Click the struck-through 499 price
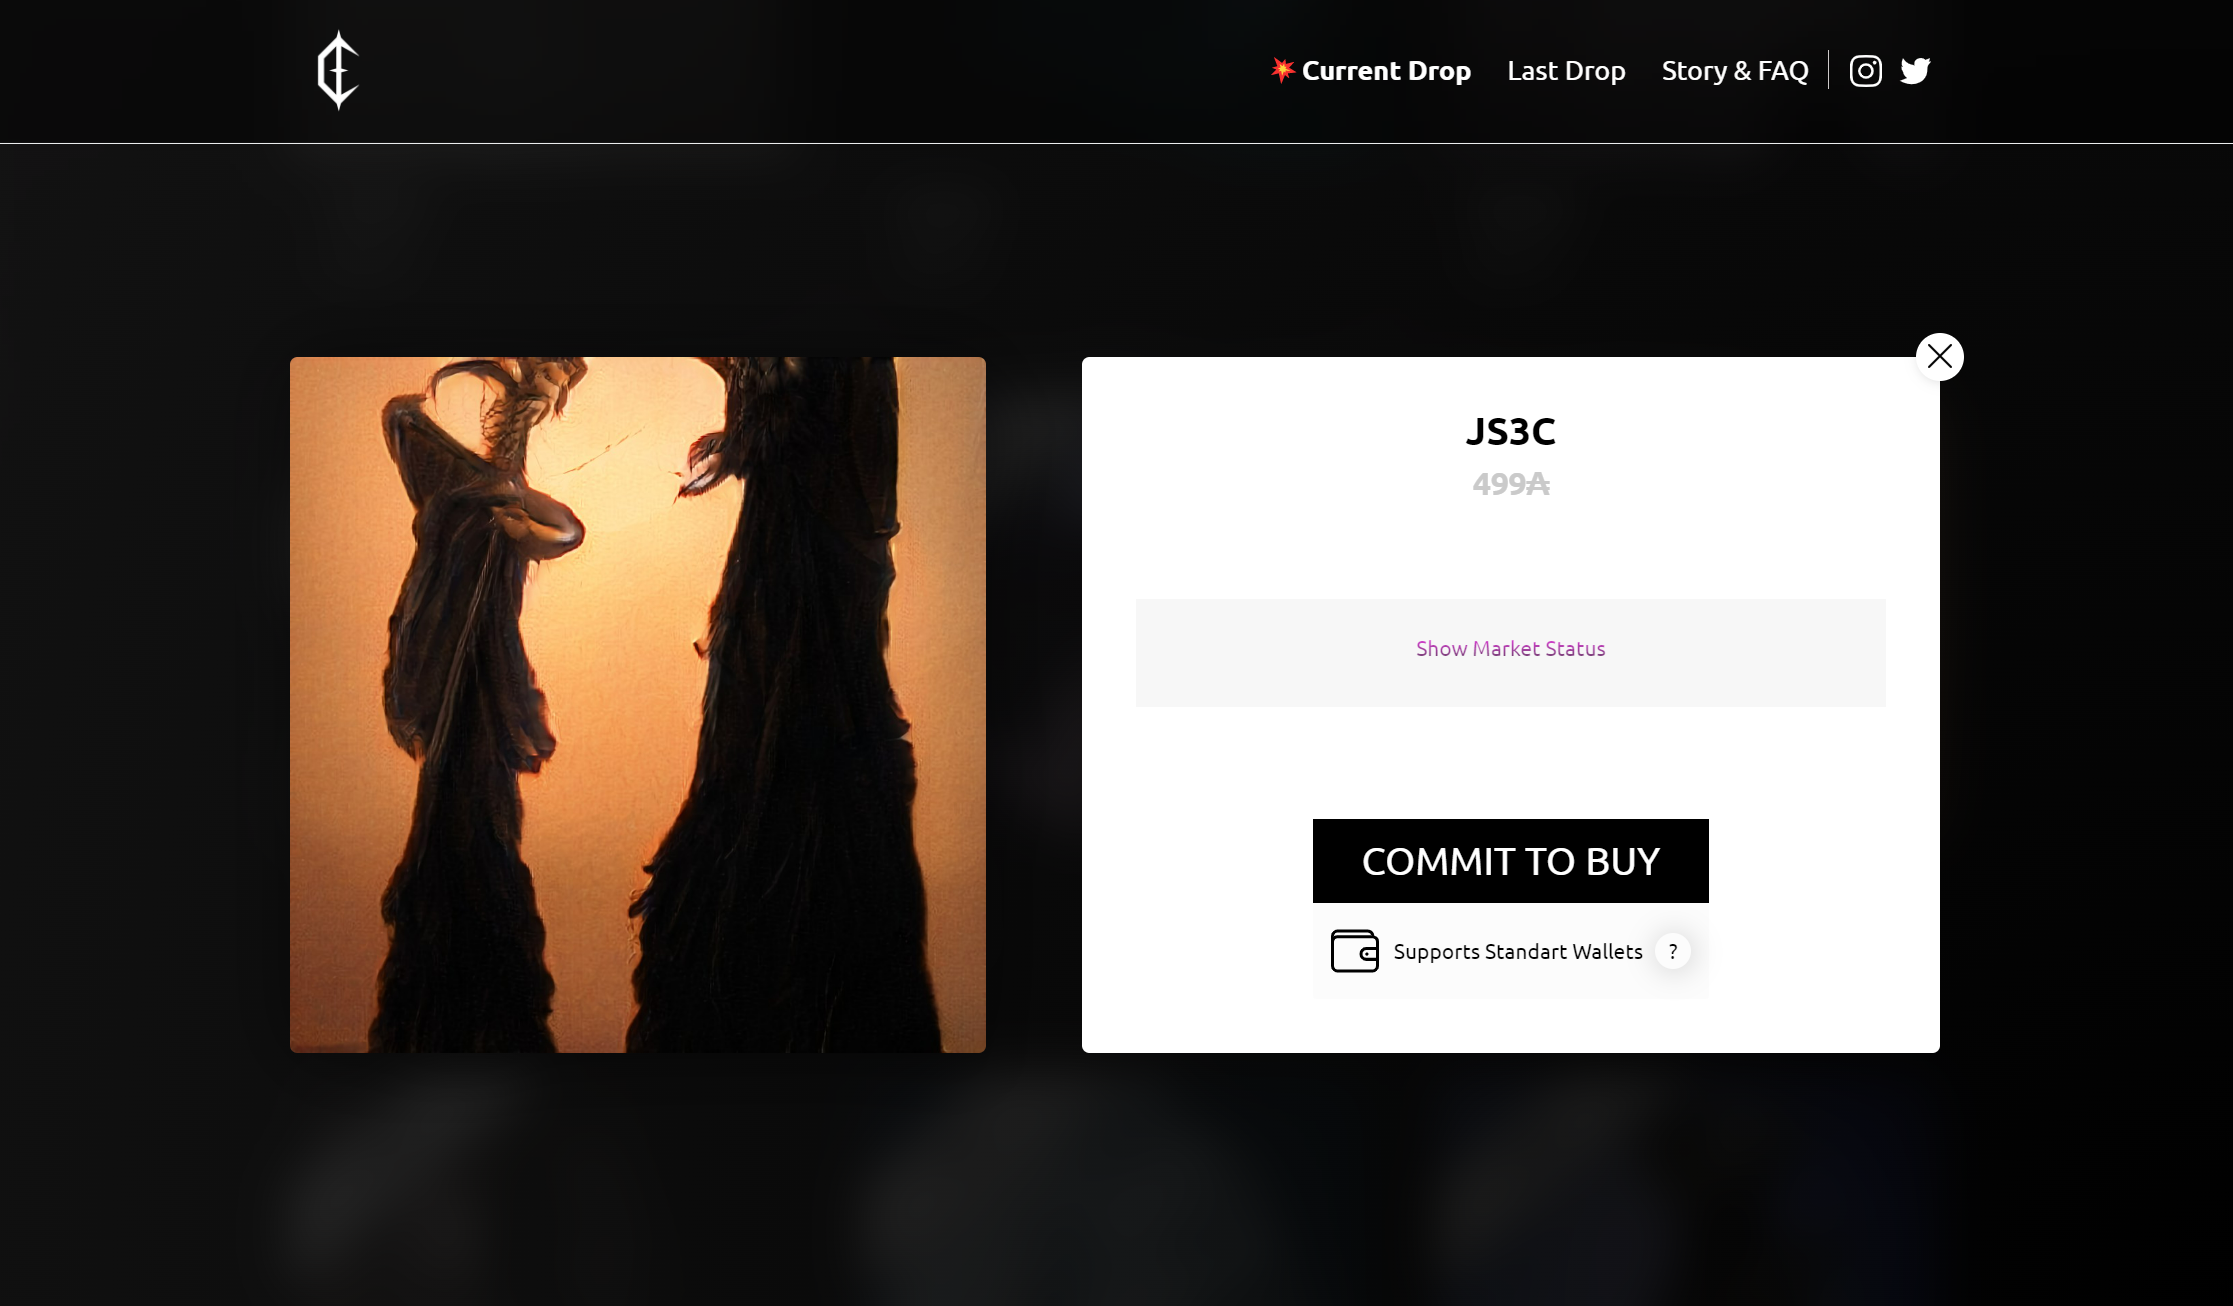The image size is (2233, 1306). 1511,484
